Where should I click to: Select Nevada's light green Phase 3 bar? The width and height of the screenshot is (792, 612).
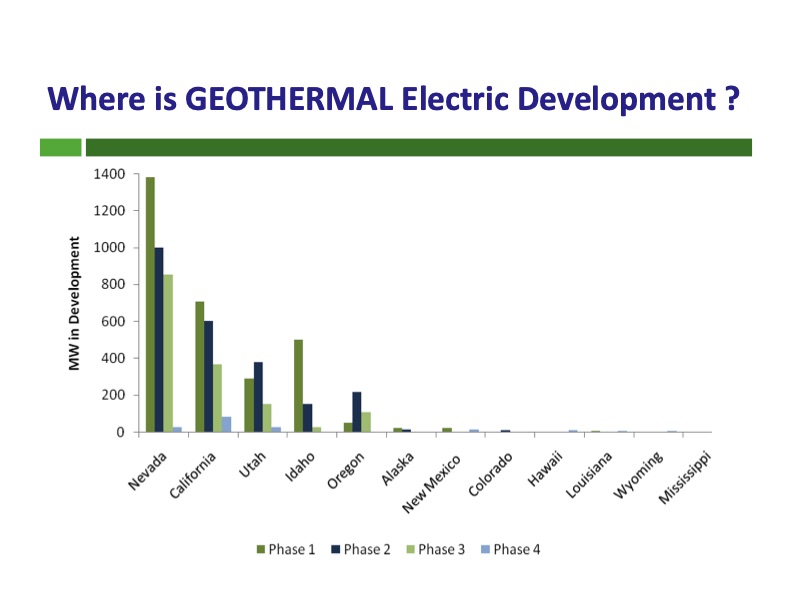[x=168, y=353]
